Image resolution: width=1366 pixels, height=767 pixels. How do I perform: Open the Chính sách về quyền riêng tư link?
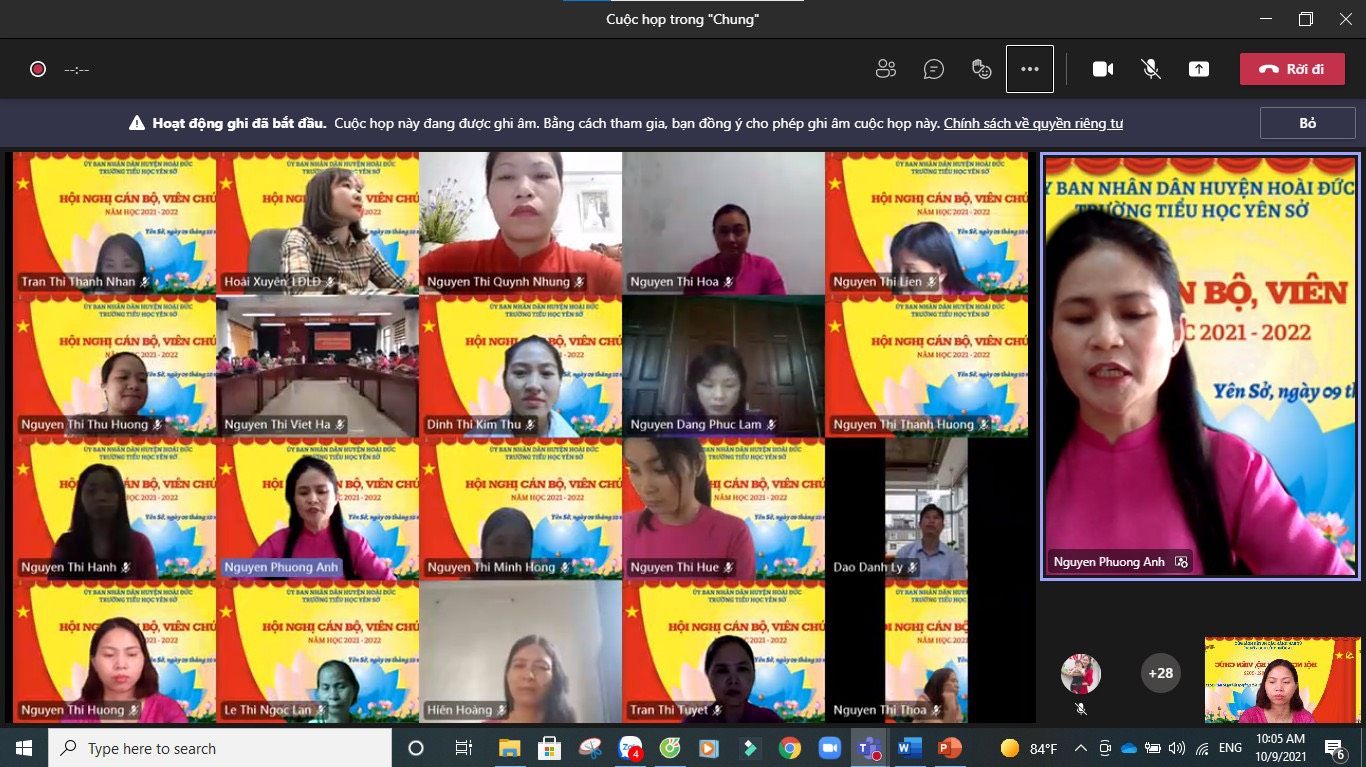point(1033,123)
